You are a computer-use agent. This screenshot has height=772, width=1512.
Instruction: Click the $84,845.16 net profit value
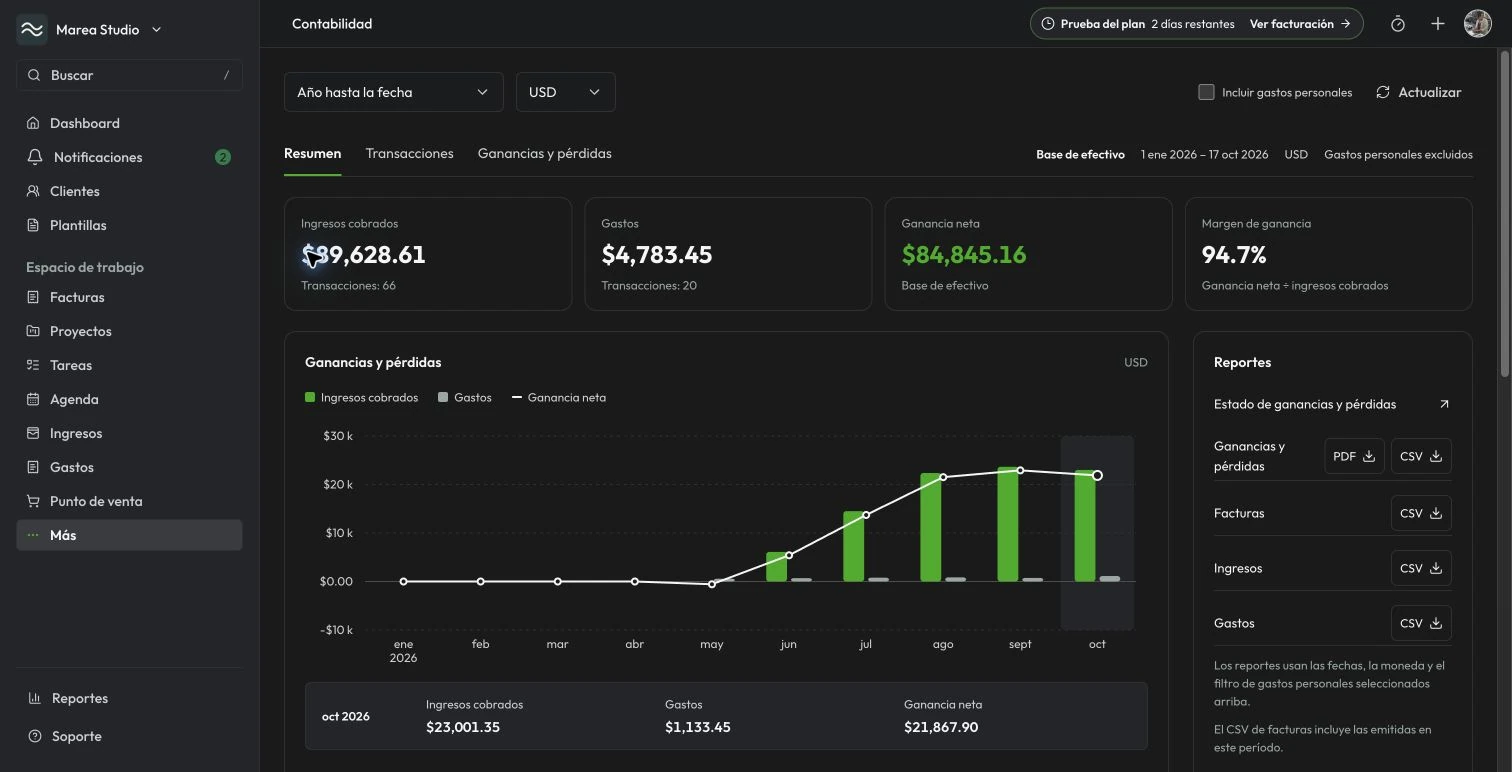pos(964,255)
